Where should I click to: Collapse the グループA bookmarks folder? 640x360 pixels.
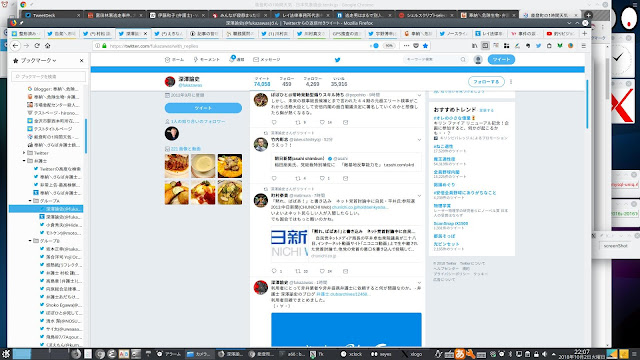(30, 201)
